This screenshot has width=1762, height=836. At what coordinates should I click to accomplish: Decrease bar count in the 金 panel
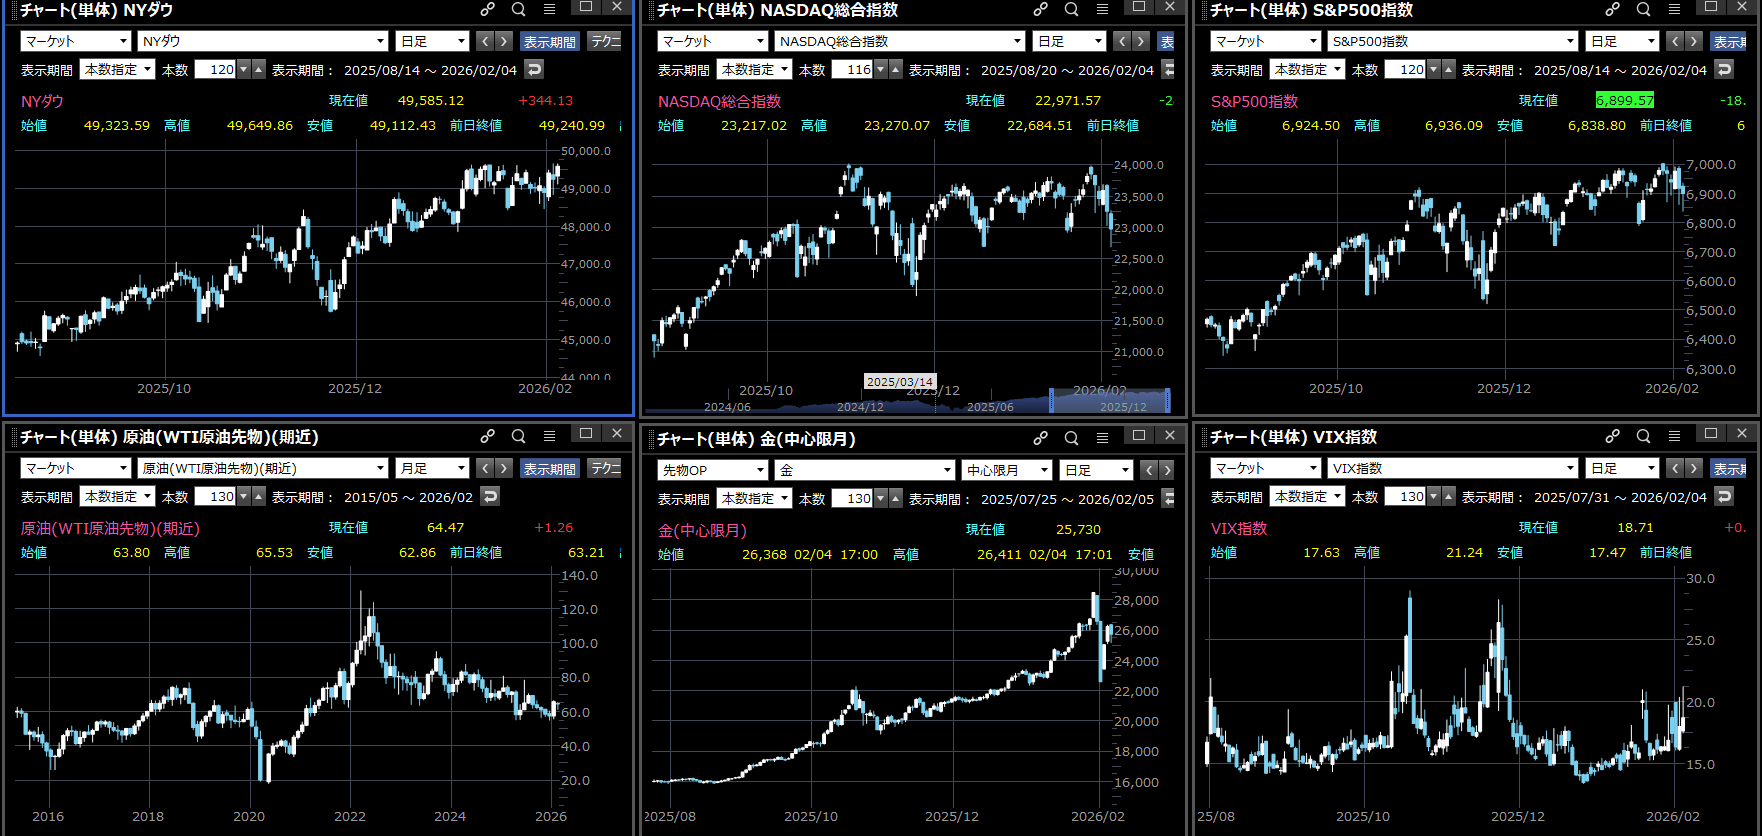(881, 498)
